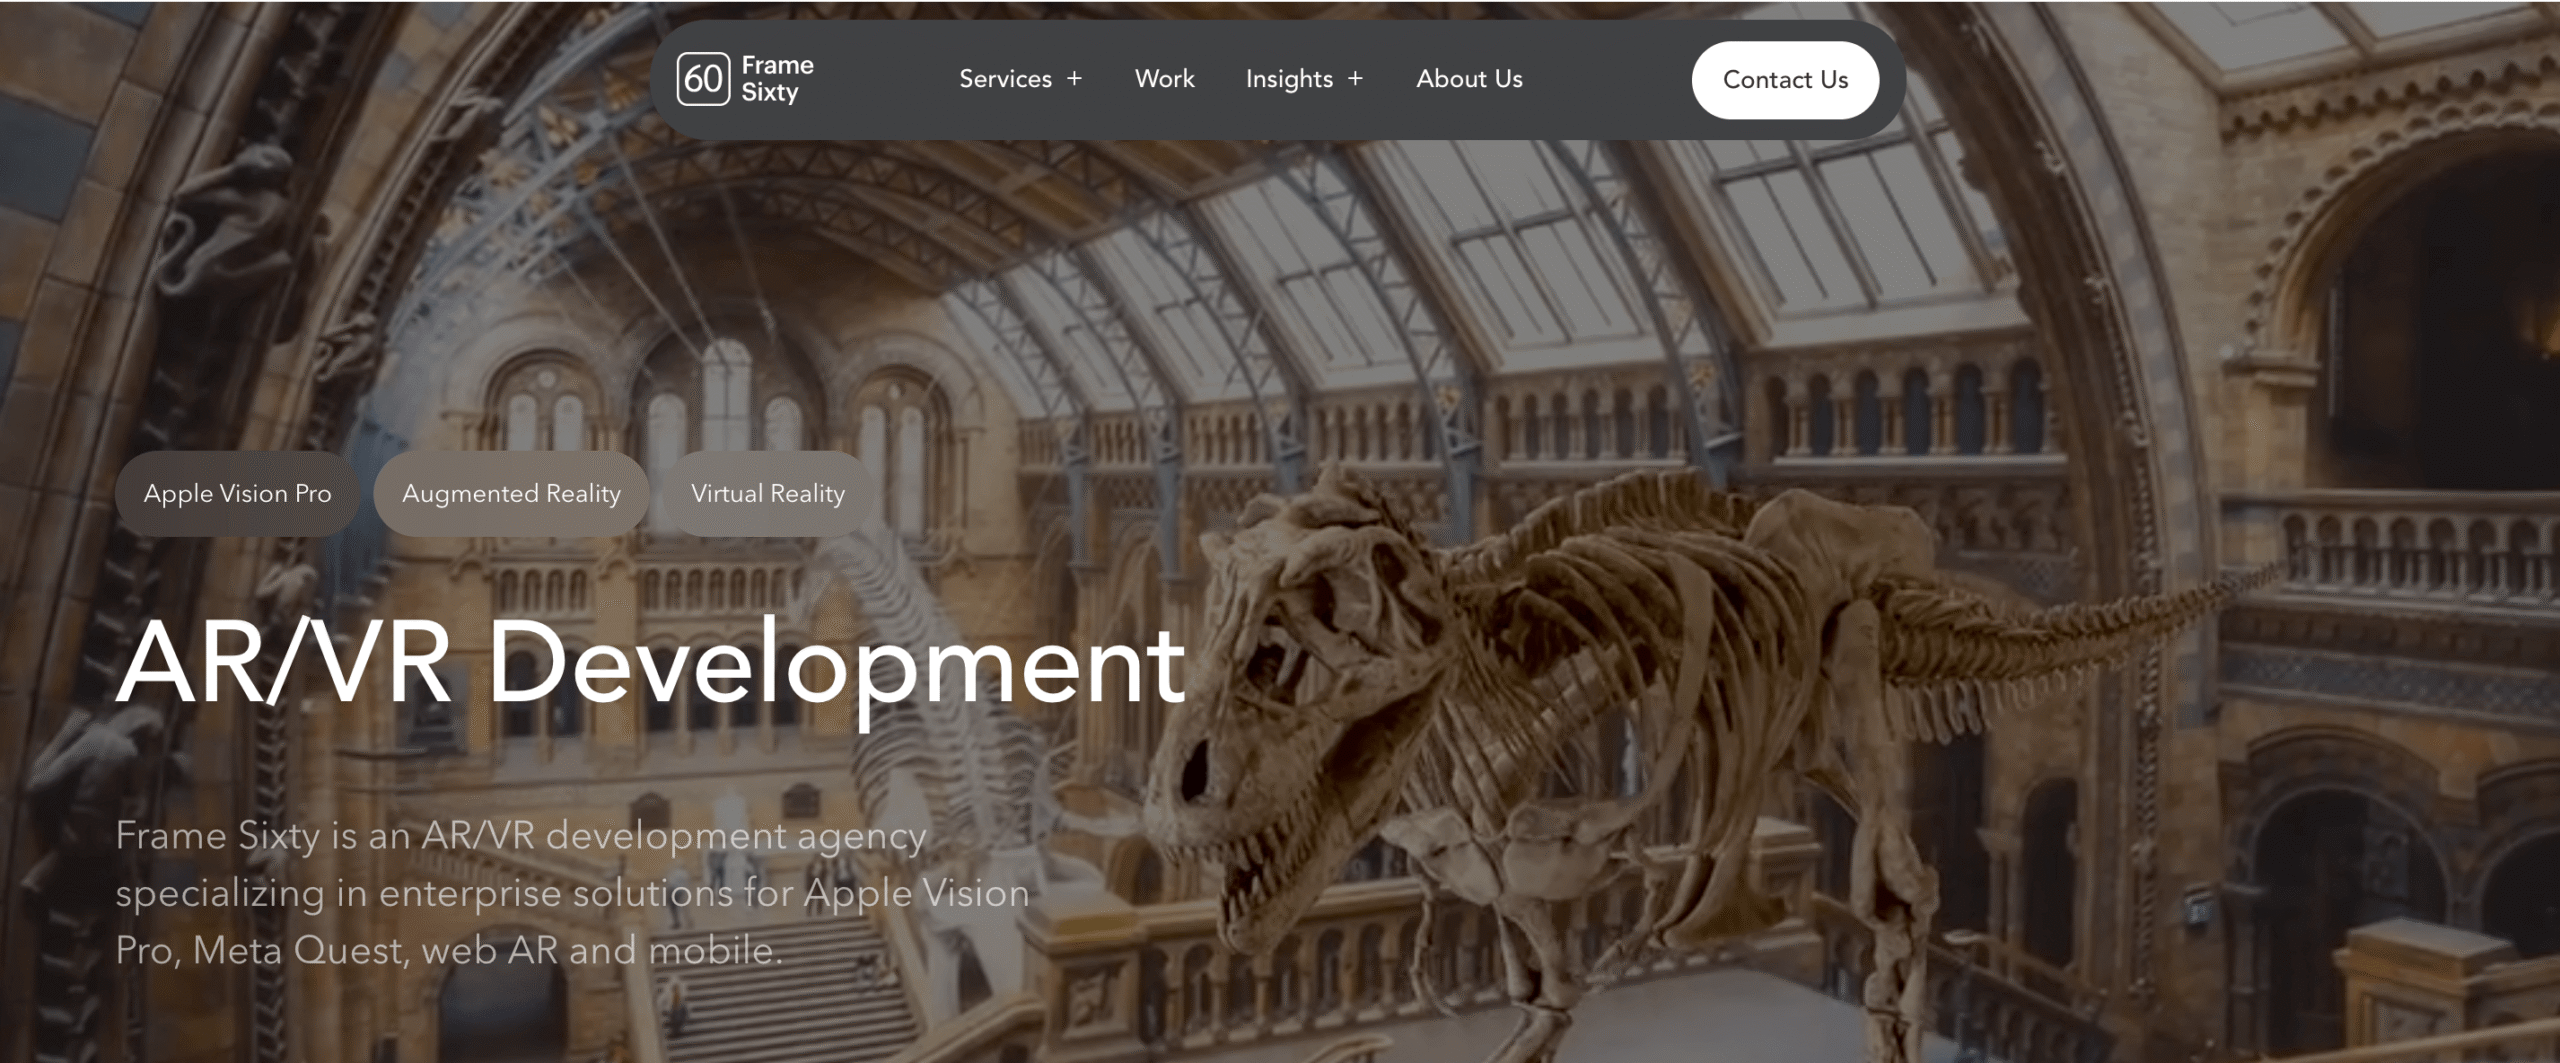
Task: Select the Apple Vision Pro tag
Action: coord(237,493)
